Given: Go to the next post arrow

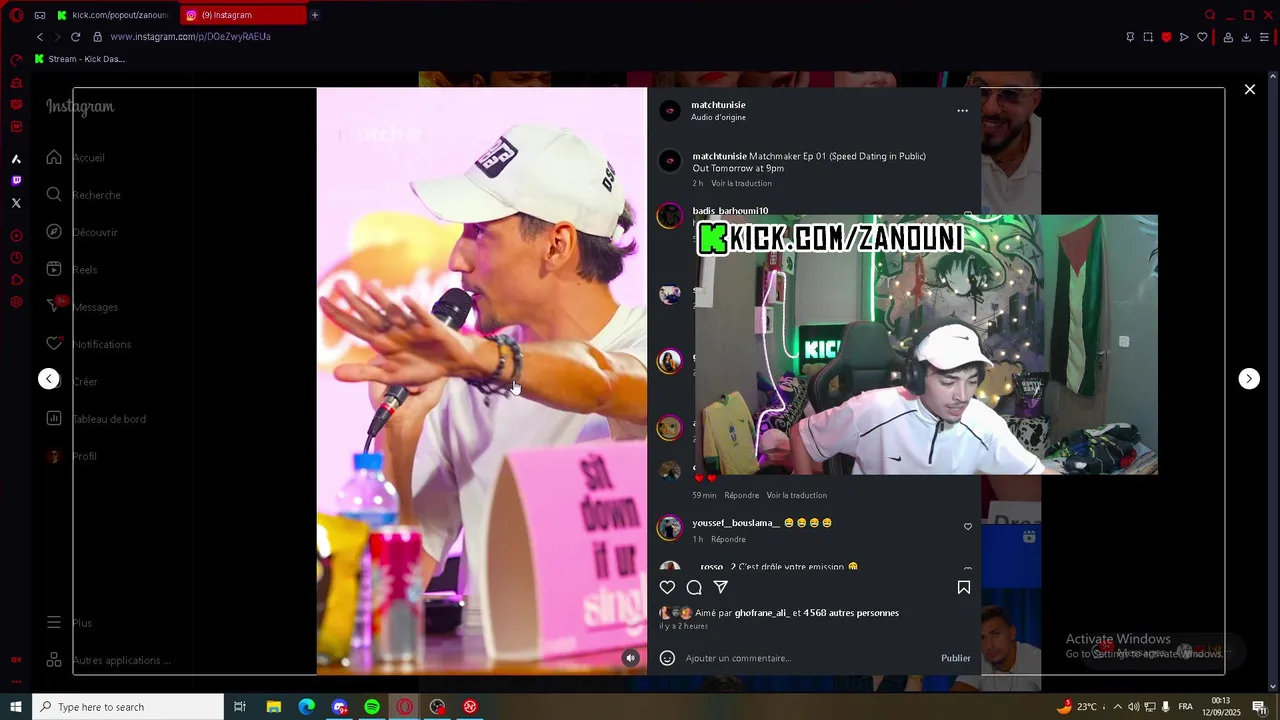Looking at the screenshot, I should pyautogui.click(x=1249, y=379).
